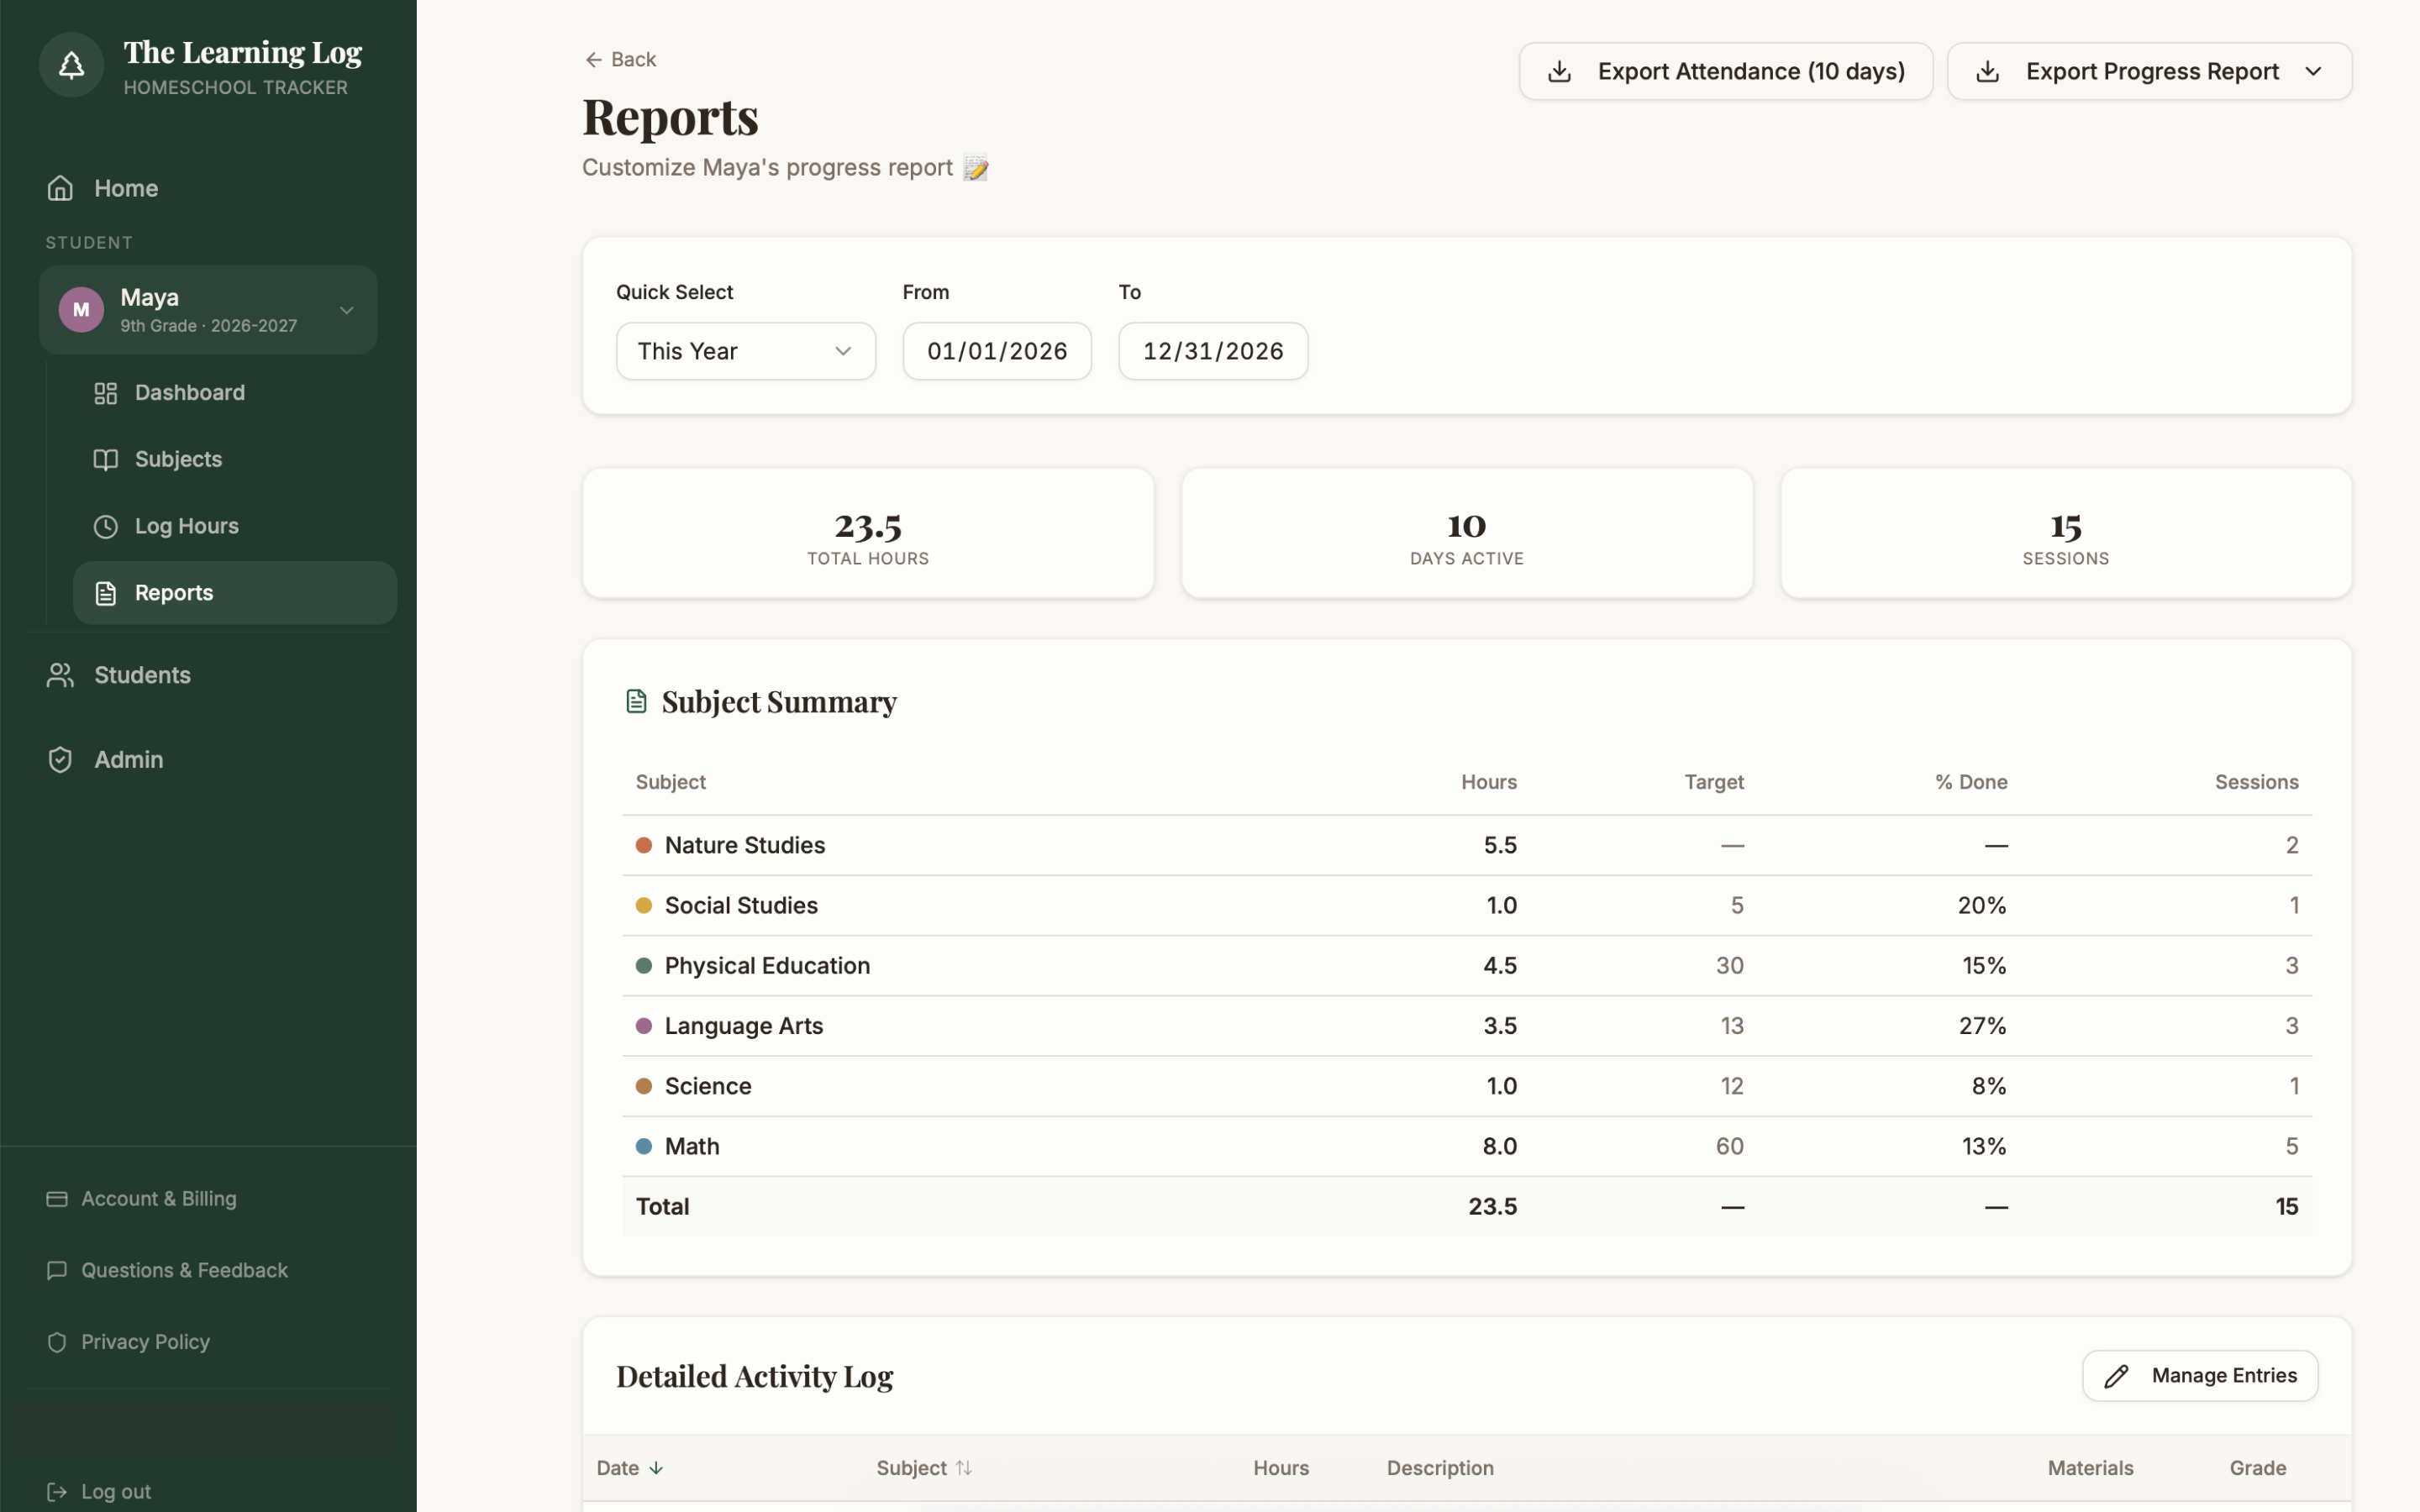Click the Math blue color dot
The image size is (2420, 1512).
644,1146
